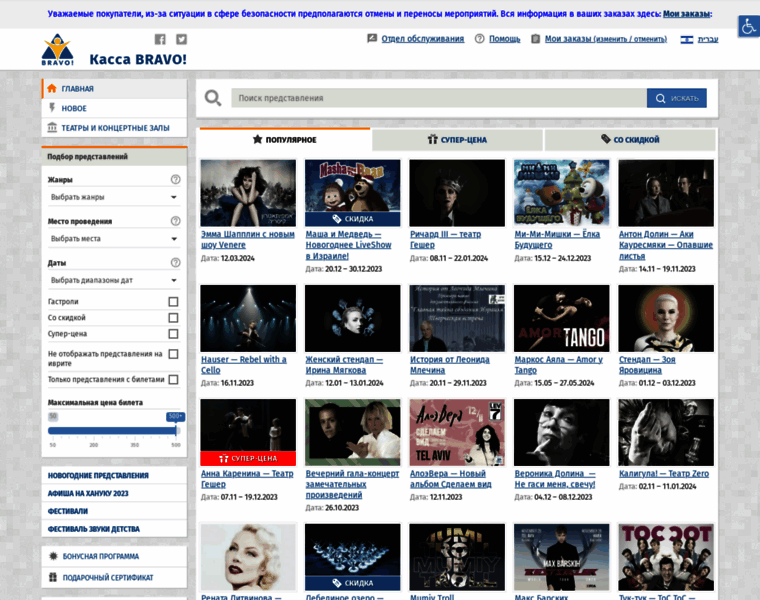Expand the Выбрать жанры dropdown
Screen dimensions: 760x600
tap(114, 197)
